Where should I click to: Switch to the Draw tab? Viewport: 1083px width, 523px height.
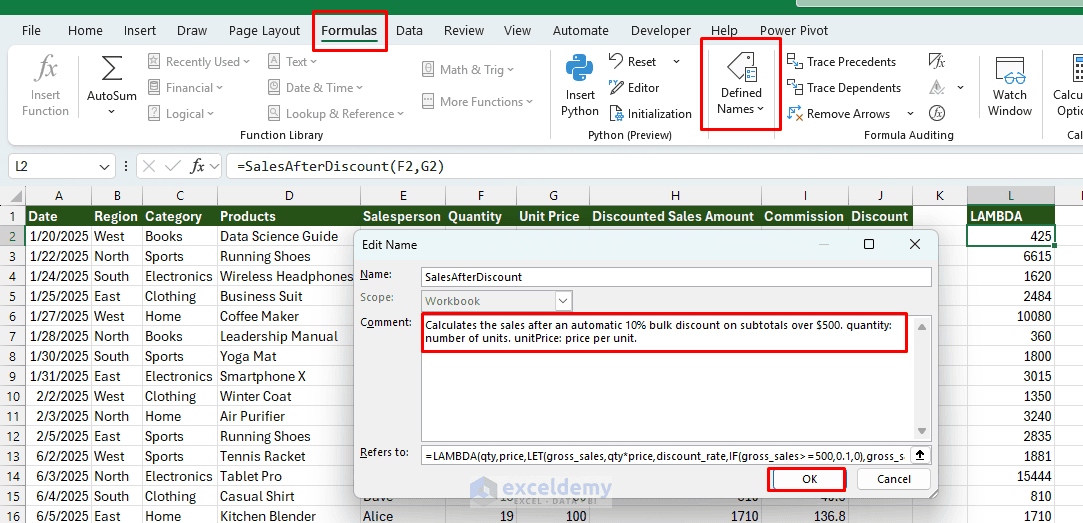[x=192, y=30]
